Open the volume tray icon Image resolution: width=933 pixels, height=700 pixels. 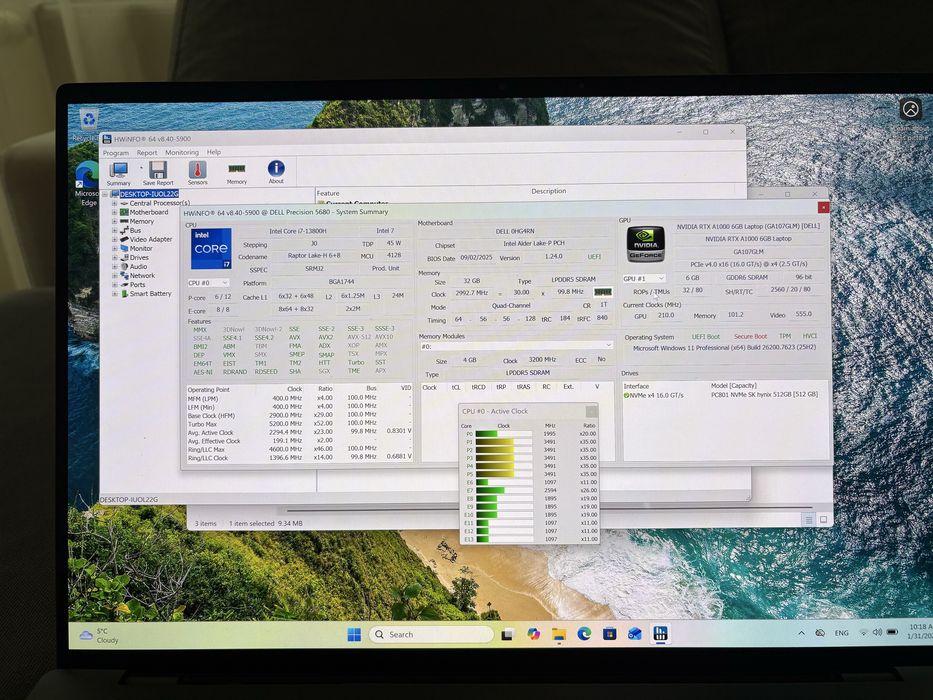(x=877, y=632)
